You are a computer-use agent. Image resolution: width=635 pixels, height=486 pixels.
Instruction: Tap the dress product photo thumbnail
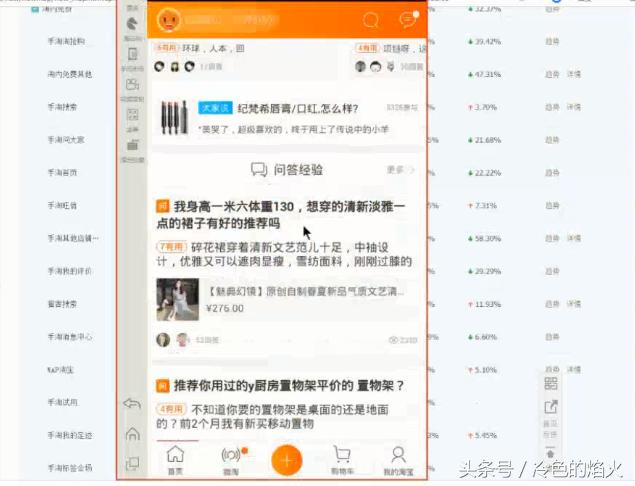[x=178, y=299]
